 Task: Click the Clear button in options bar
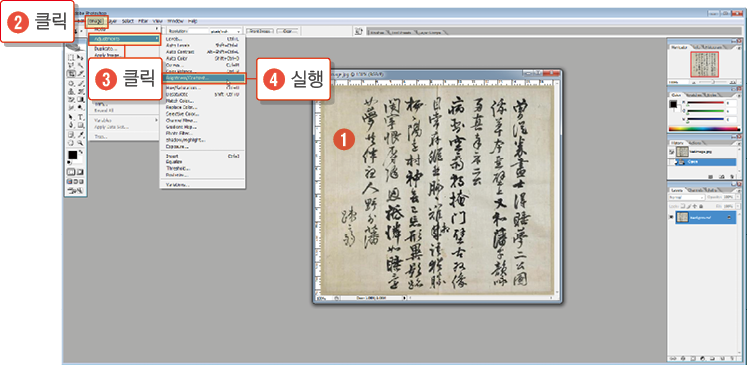point(288,31)
